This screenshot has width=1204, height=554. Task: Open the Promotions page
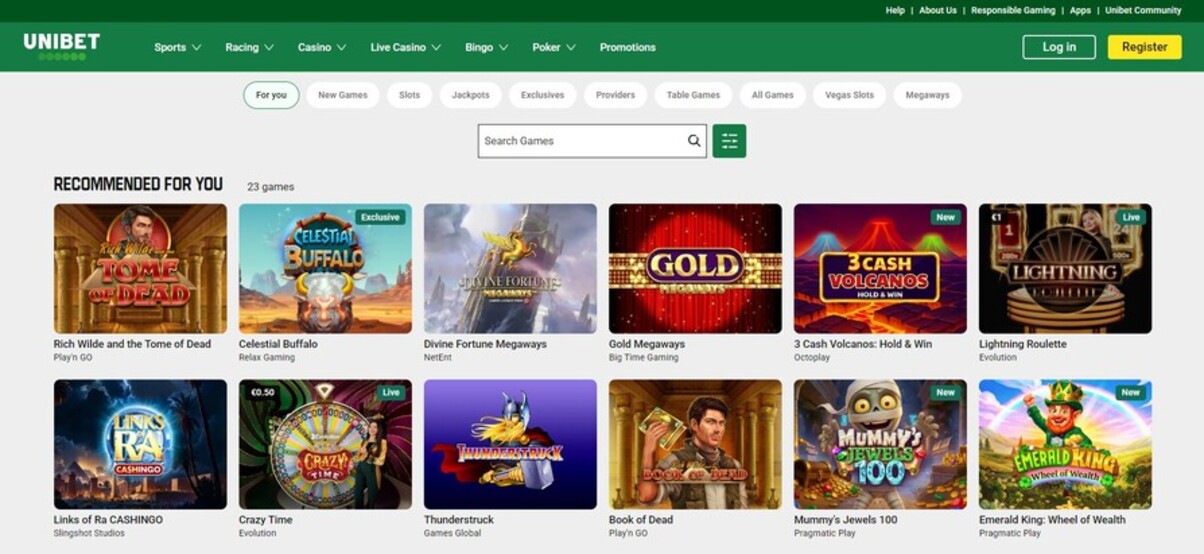coord(627,47)
